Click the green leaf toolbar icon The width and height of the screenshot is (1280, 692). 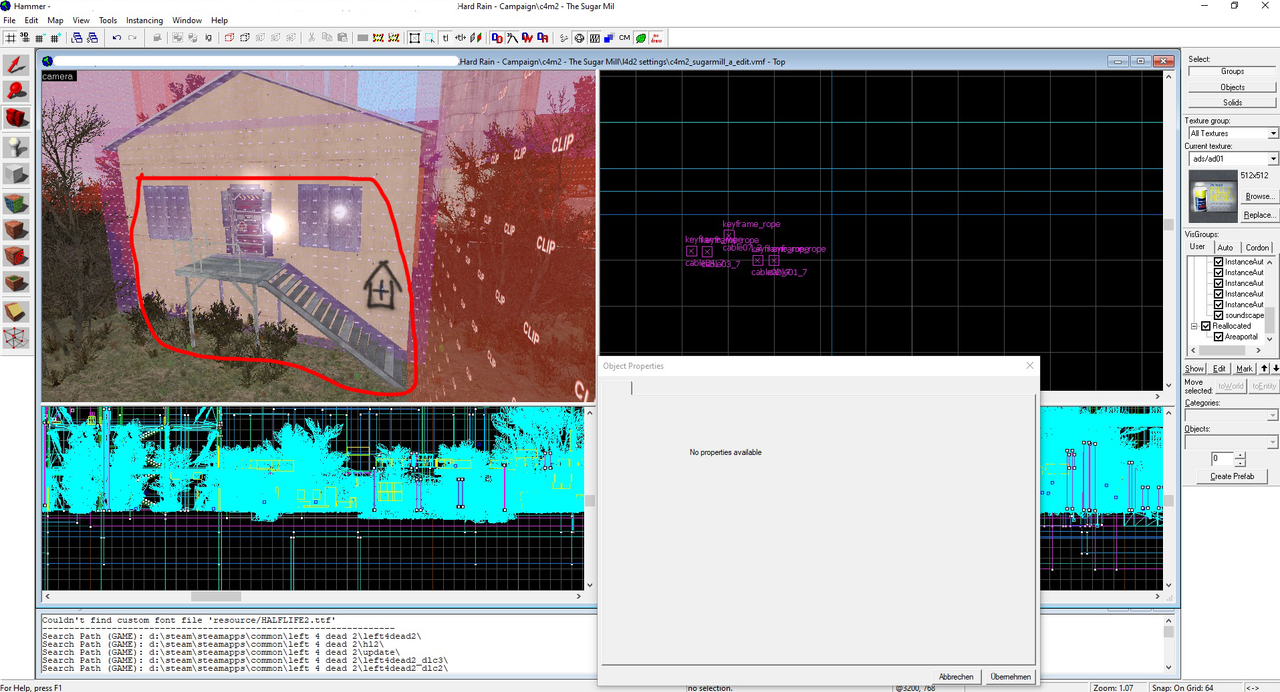640,38
